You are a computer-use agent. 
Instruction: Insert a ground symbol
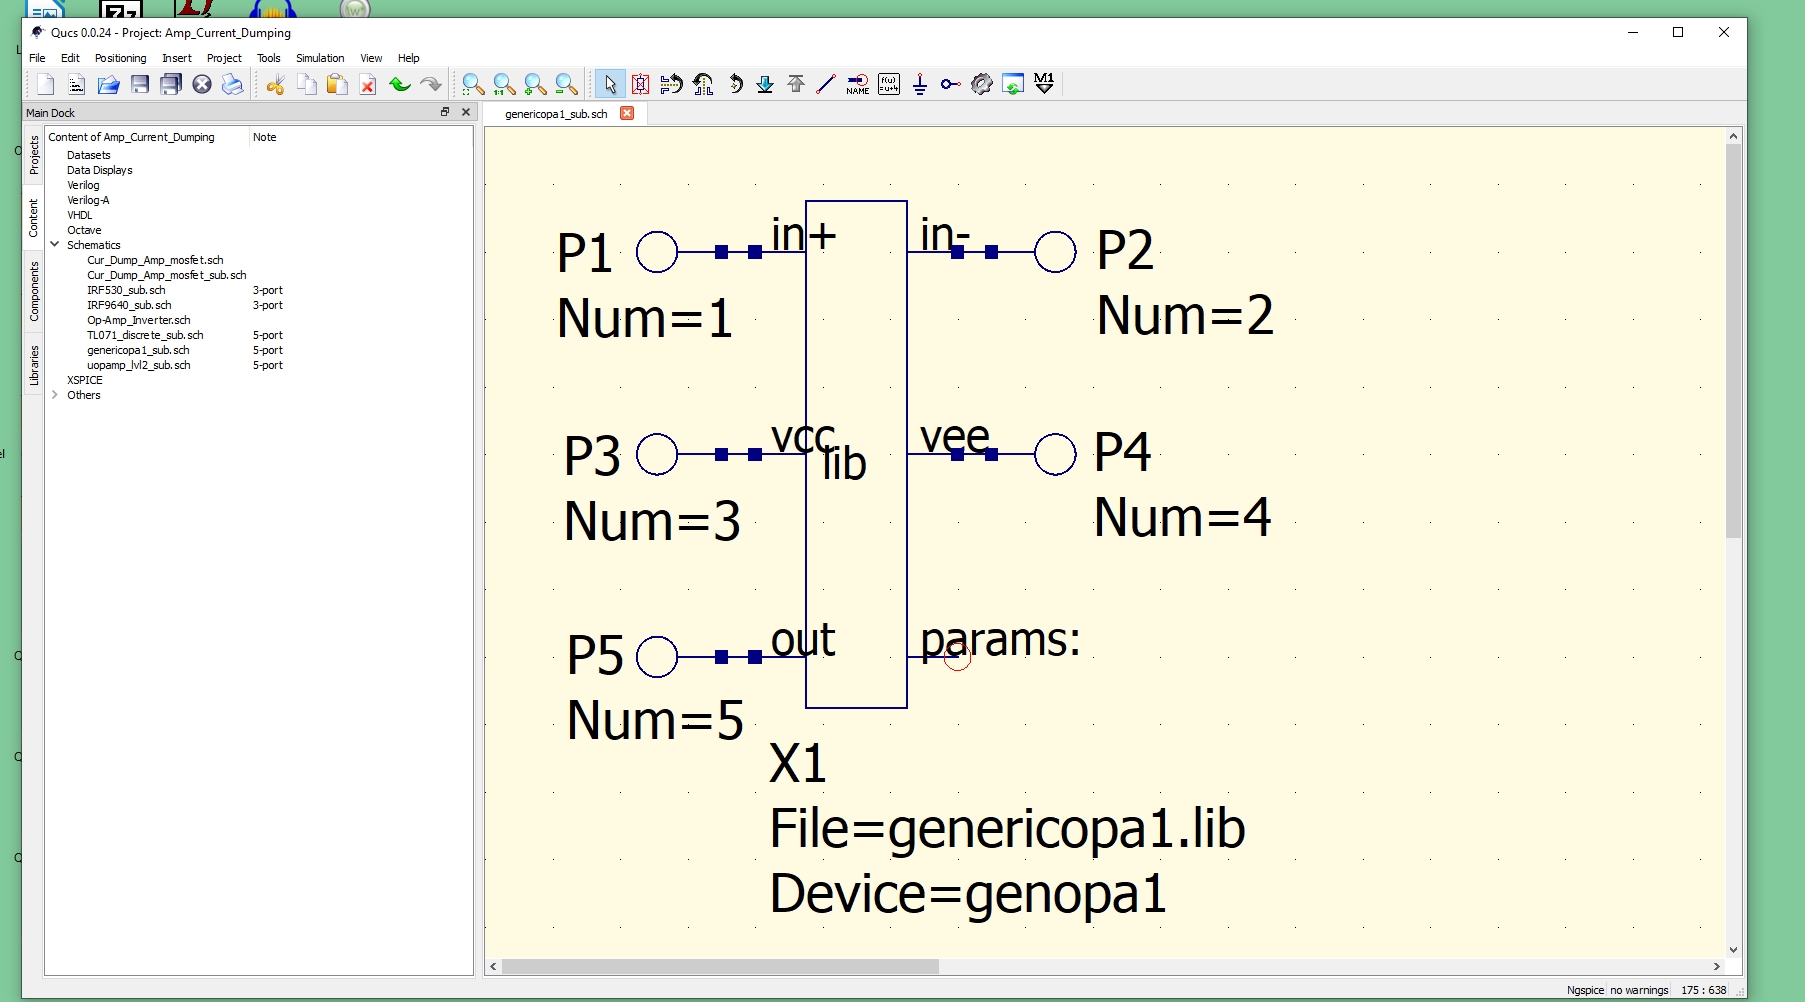tap(919, 84)
